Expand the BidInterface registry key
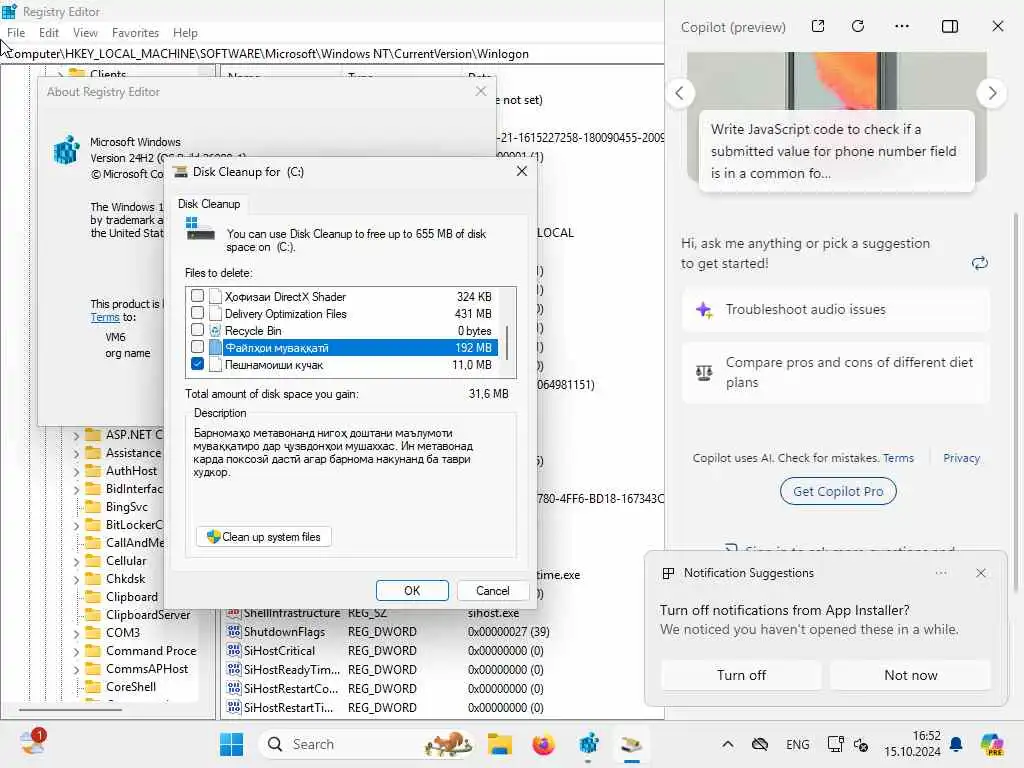 point(76,489)
